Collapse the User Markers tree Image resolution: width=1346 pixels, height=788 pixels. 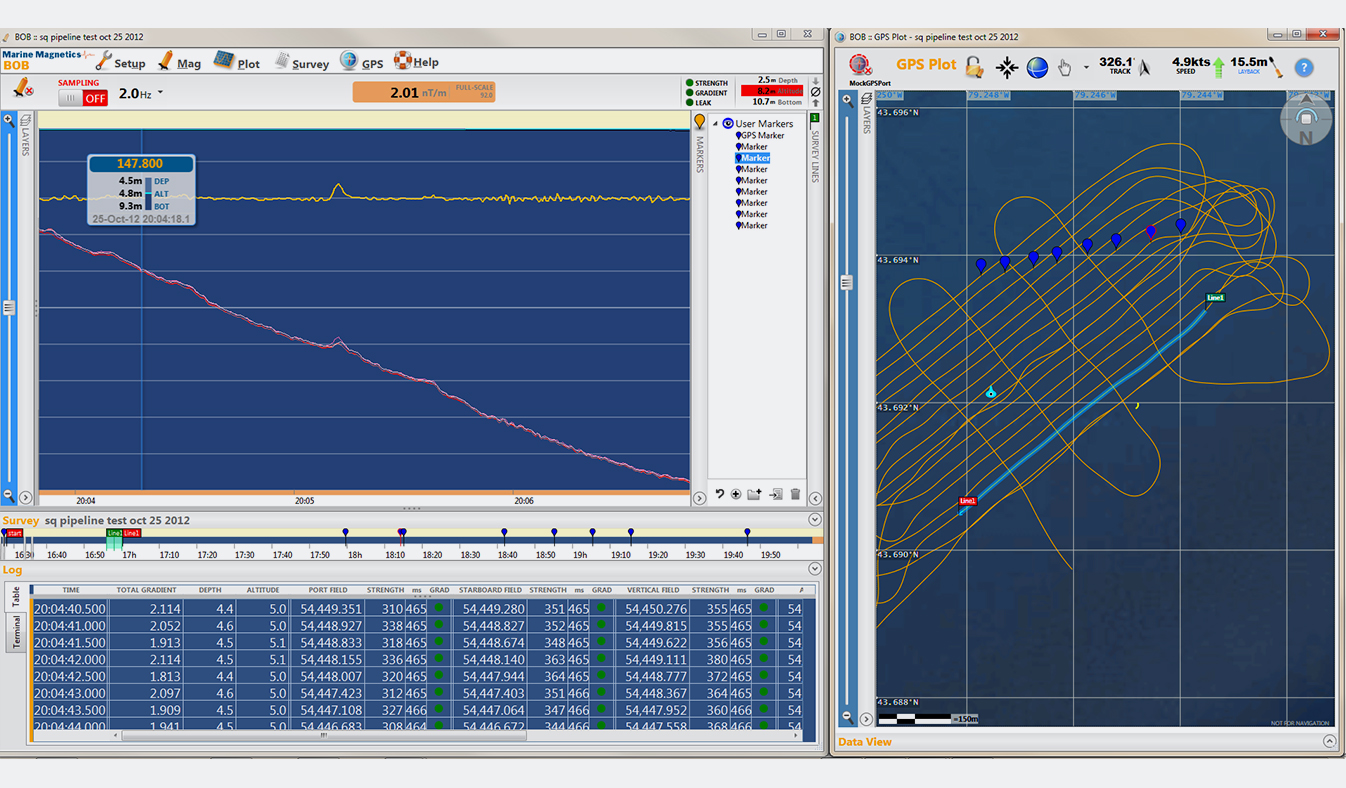714,123
